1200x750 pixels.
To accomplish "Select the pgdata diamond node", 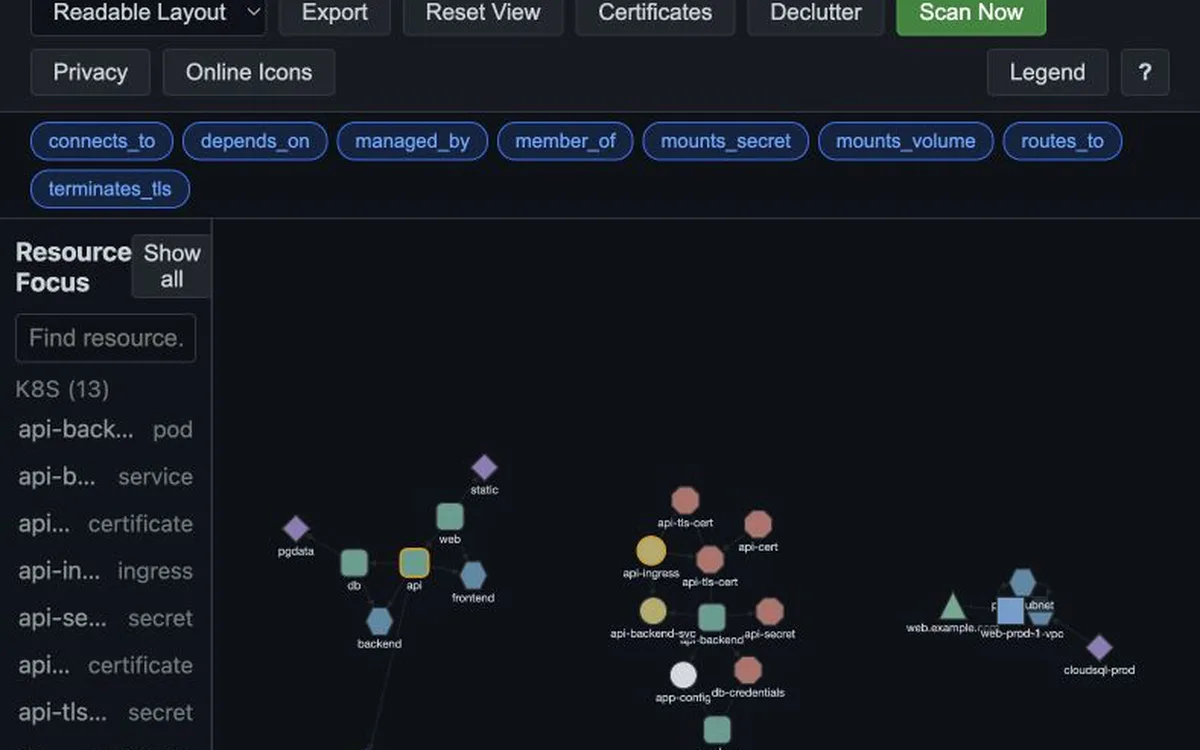I will click(296, 529).
